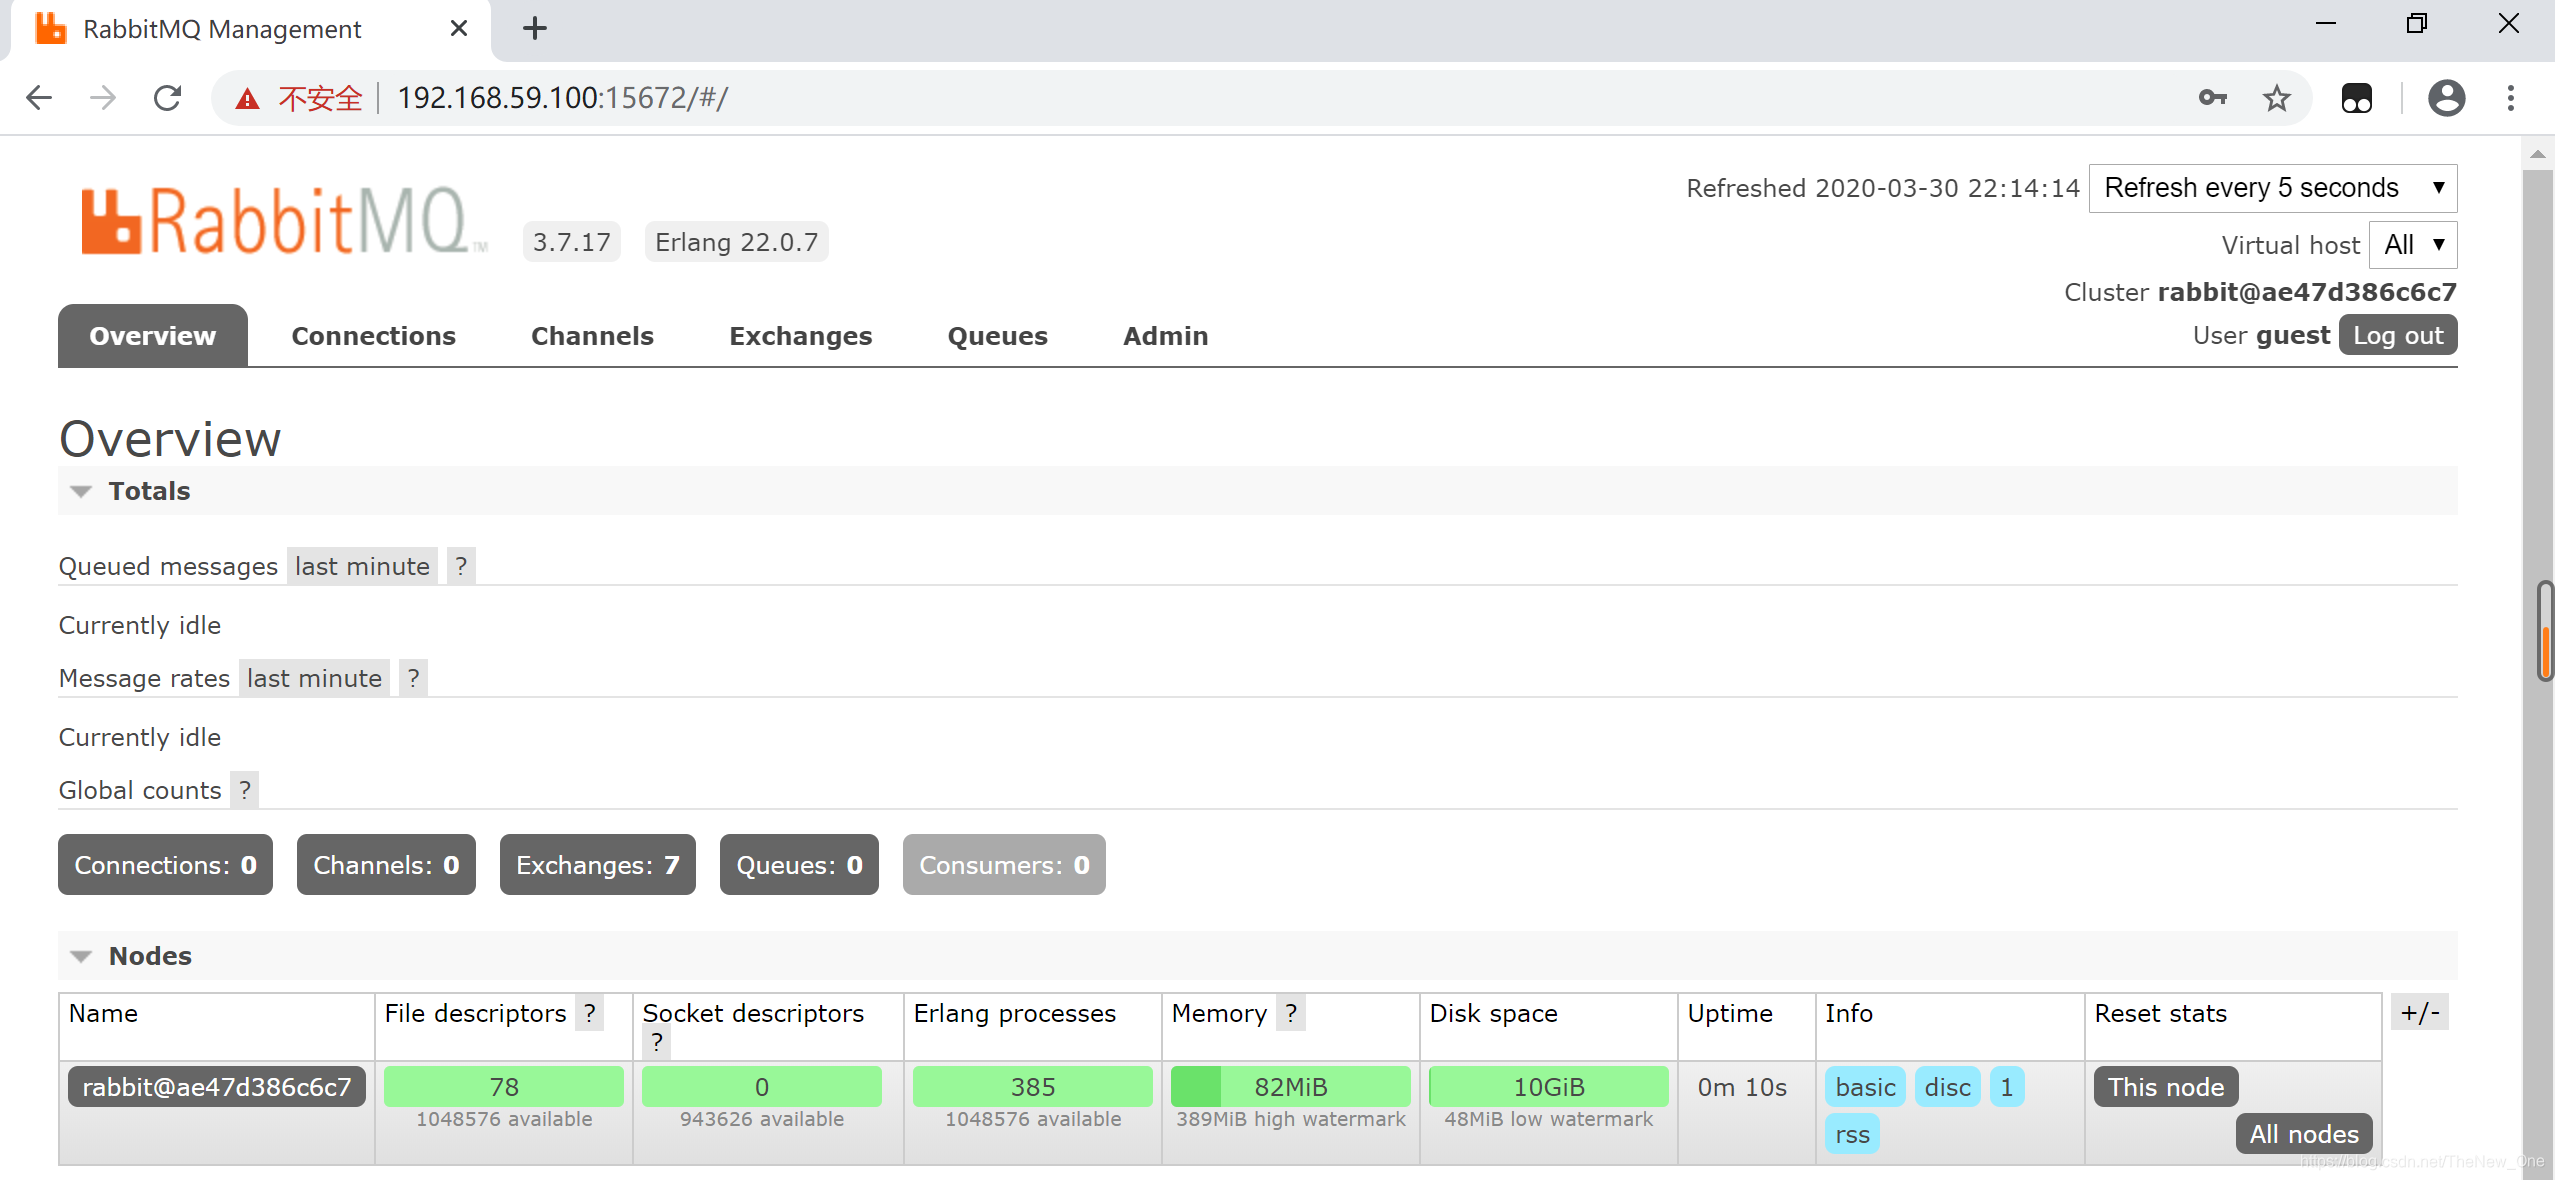Screen dimensions: 2555x1180
Task: Click the Erlang 22.0.7 version badge
Action: click(x=736, y=242)
